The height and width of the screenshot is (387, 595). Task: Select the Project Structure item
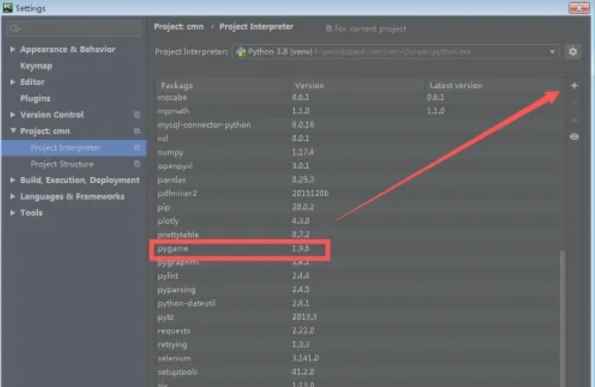click(x=62, y=164)
